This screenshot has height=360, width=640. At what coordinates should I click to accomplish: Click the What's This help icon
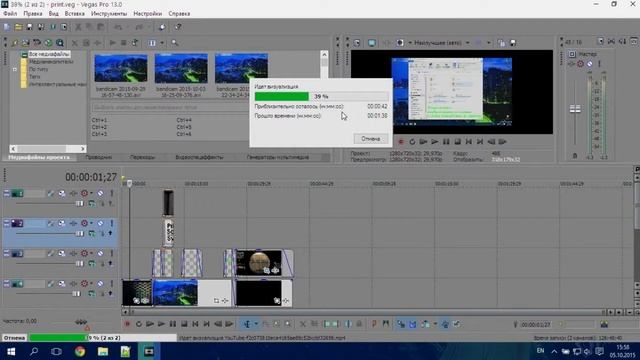(178, 27)
